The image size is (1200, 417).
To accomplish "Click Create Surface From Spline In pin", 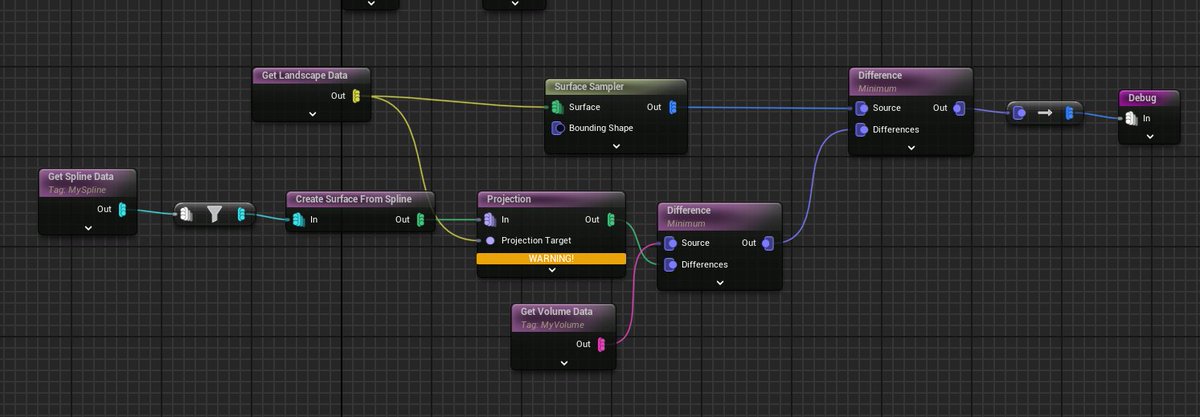I will 299,220.
